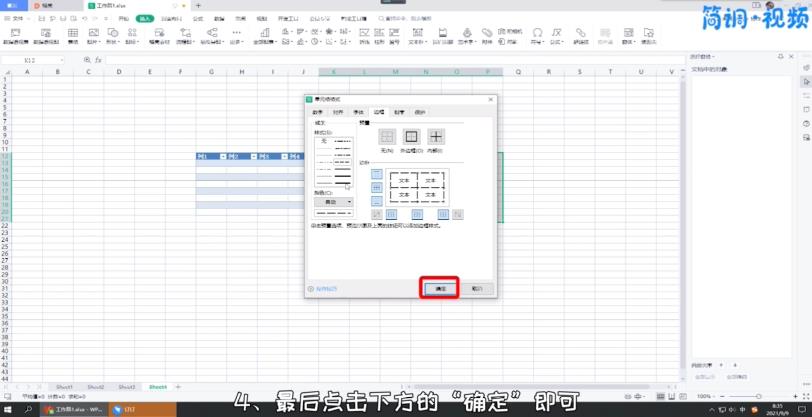Switch to the 边框 (Border) dialog tab
Screen dimensions: 812x417
378,112
